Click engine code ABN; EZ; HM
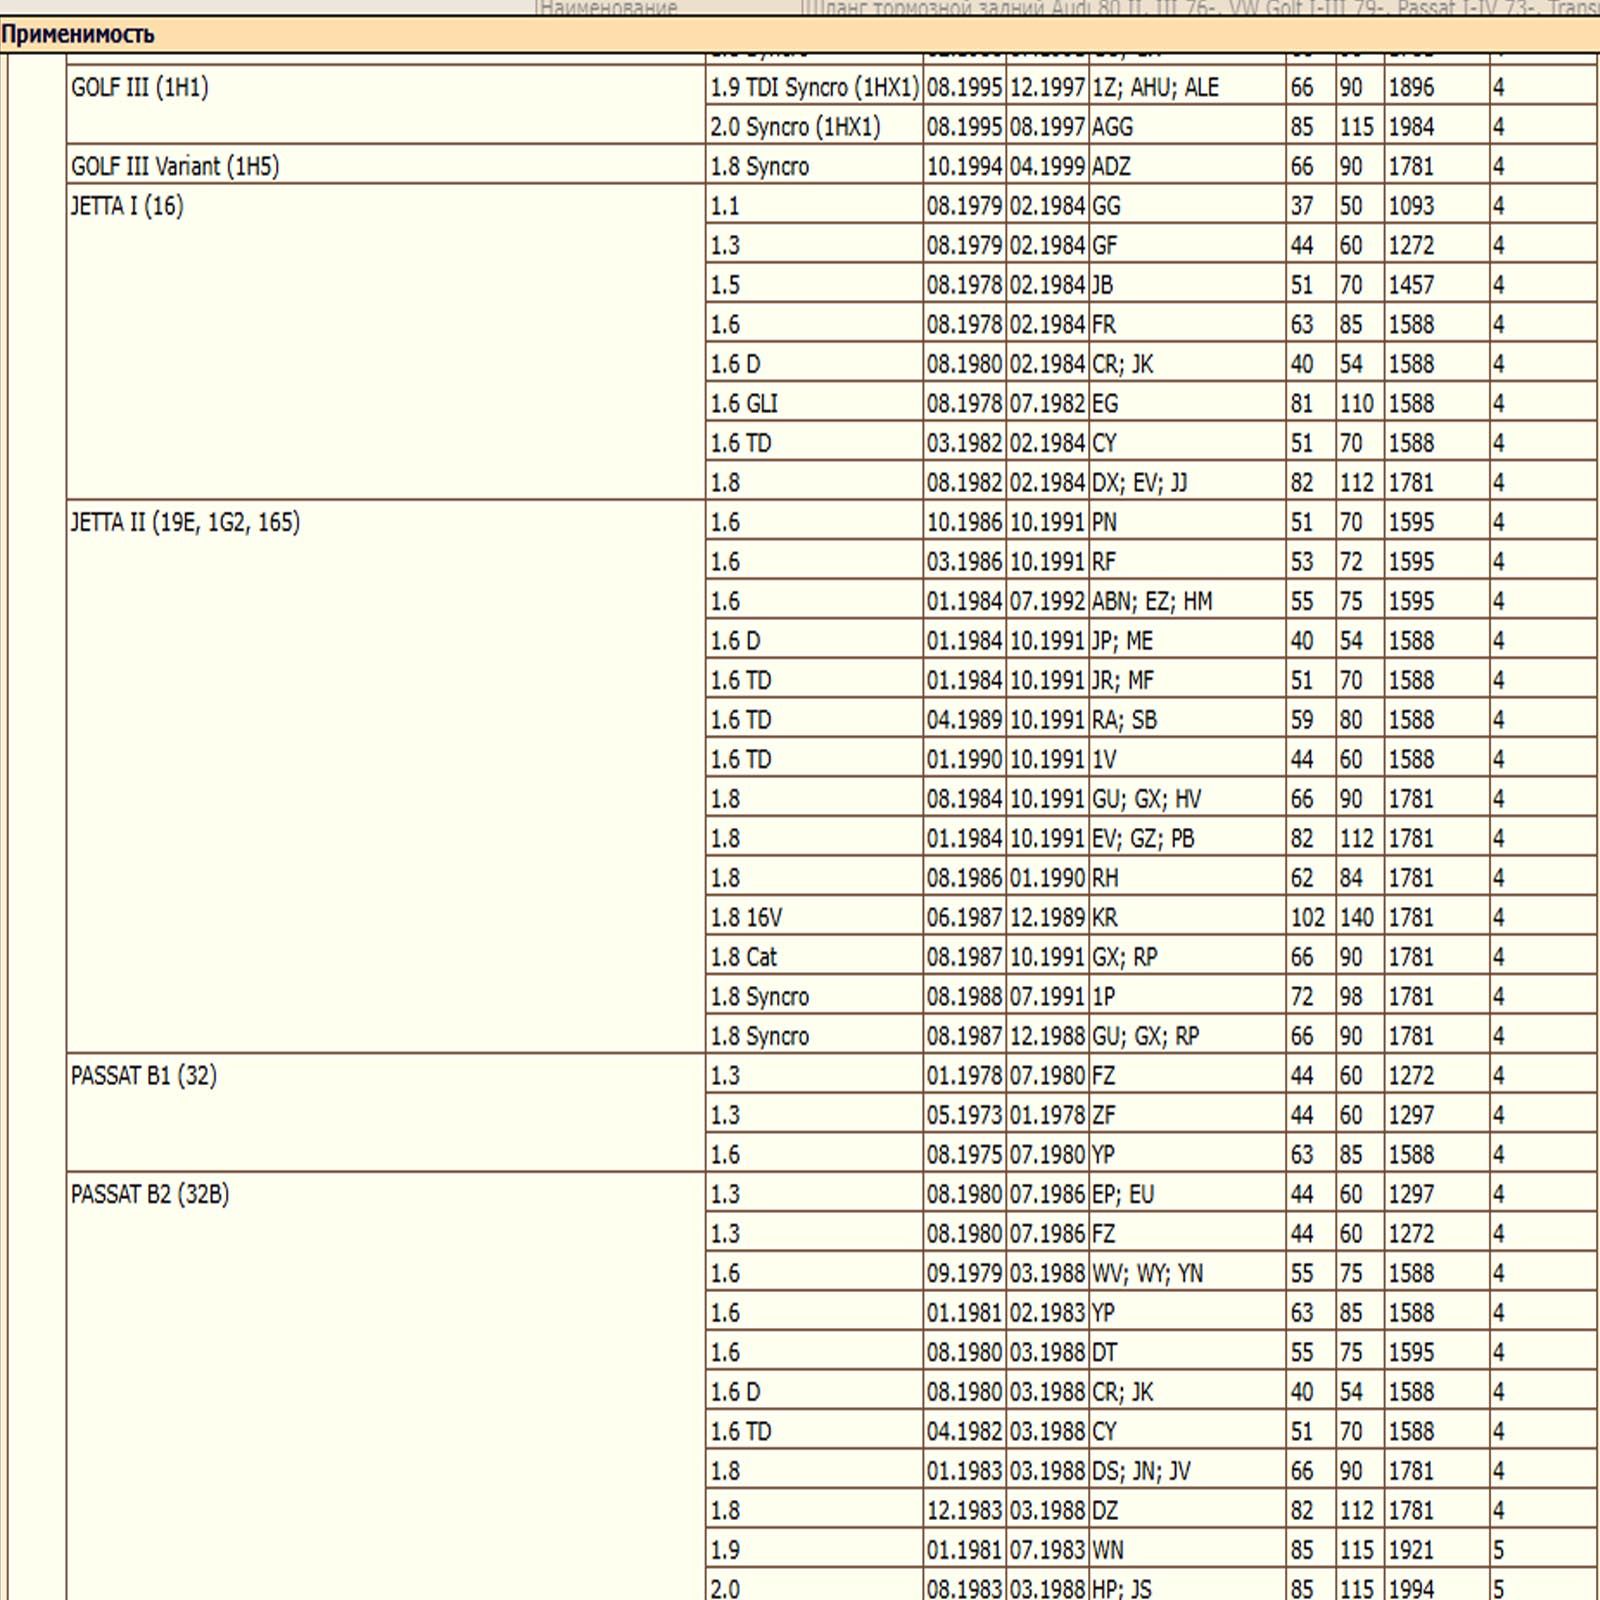Screen dimensions: 1600x1600 tap(1187, 601)
